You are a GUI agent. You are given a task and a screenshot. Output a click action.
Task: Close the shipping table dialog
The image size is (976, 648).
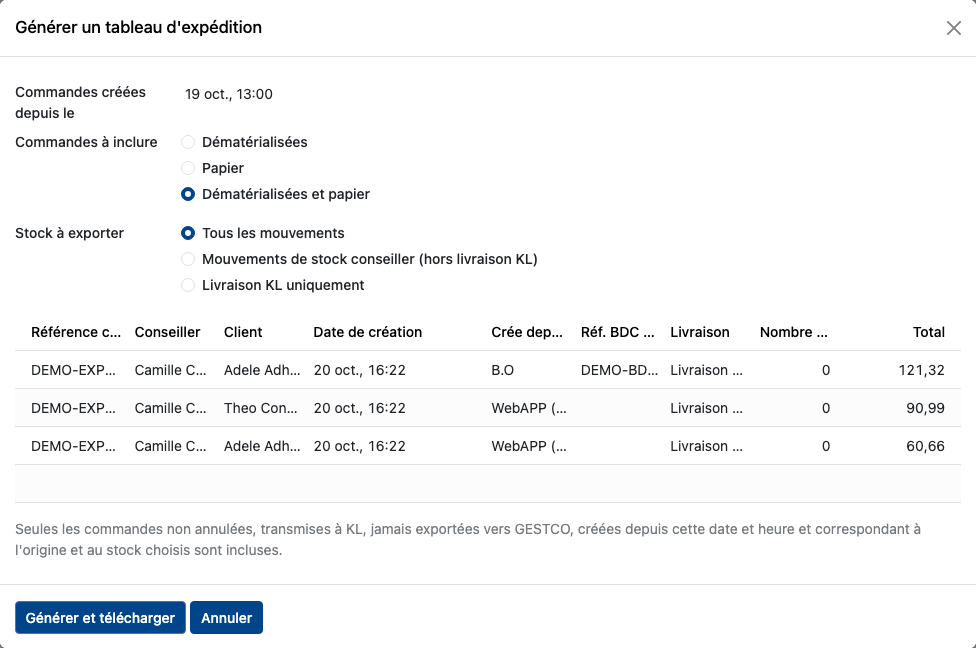point(954,28)
